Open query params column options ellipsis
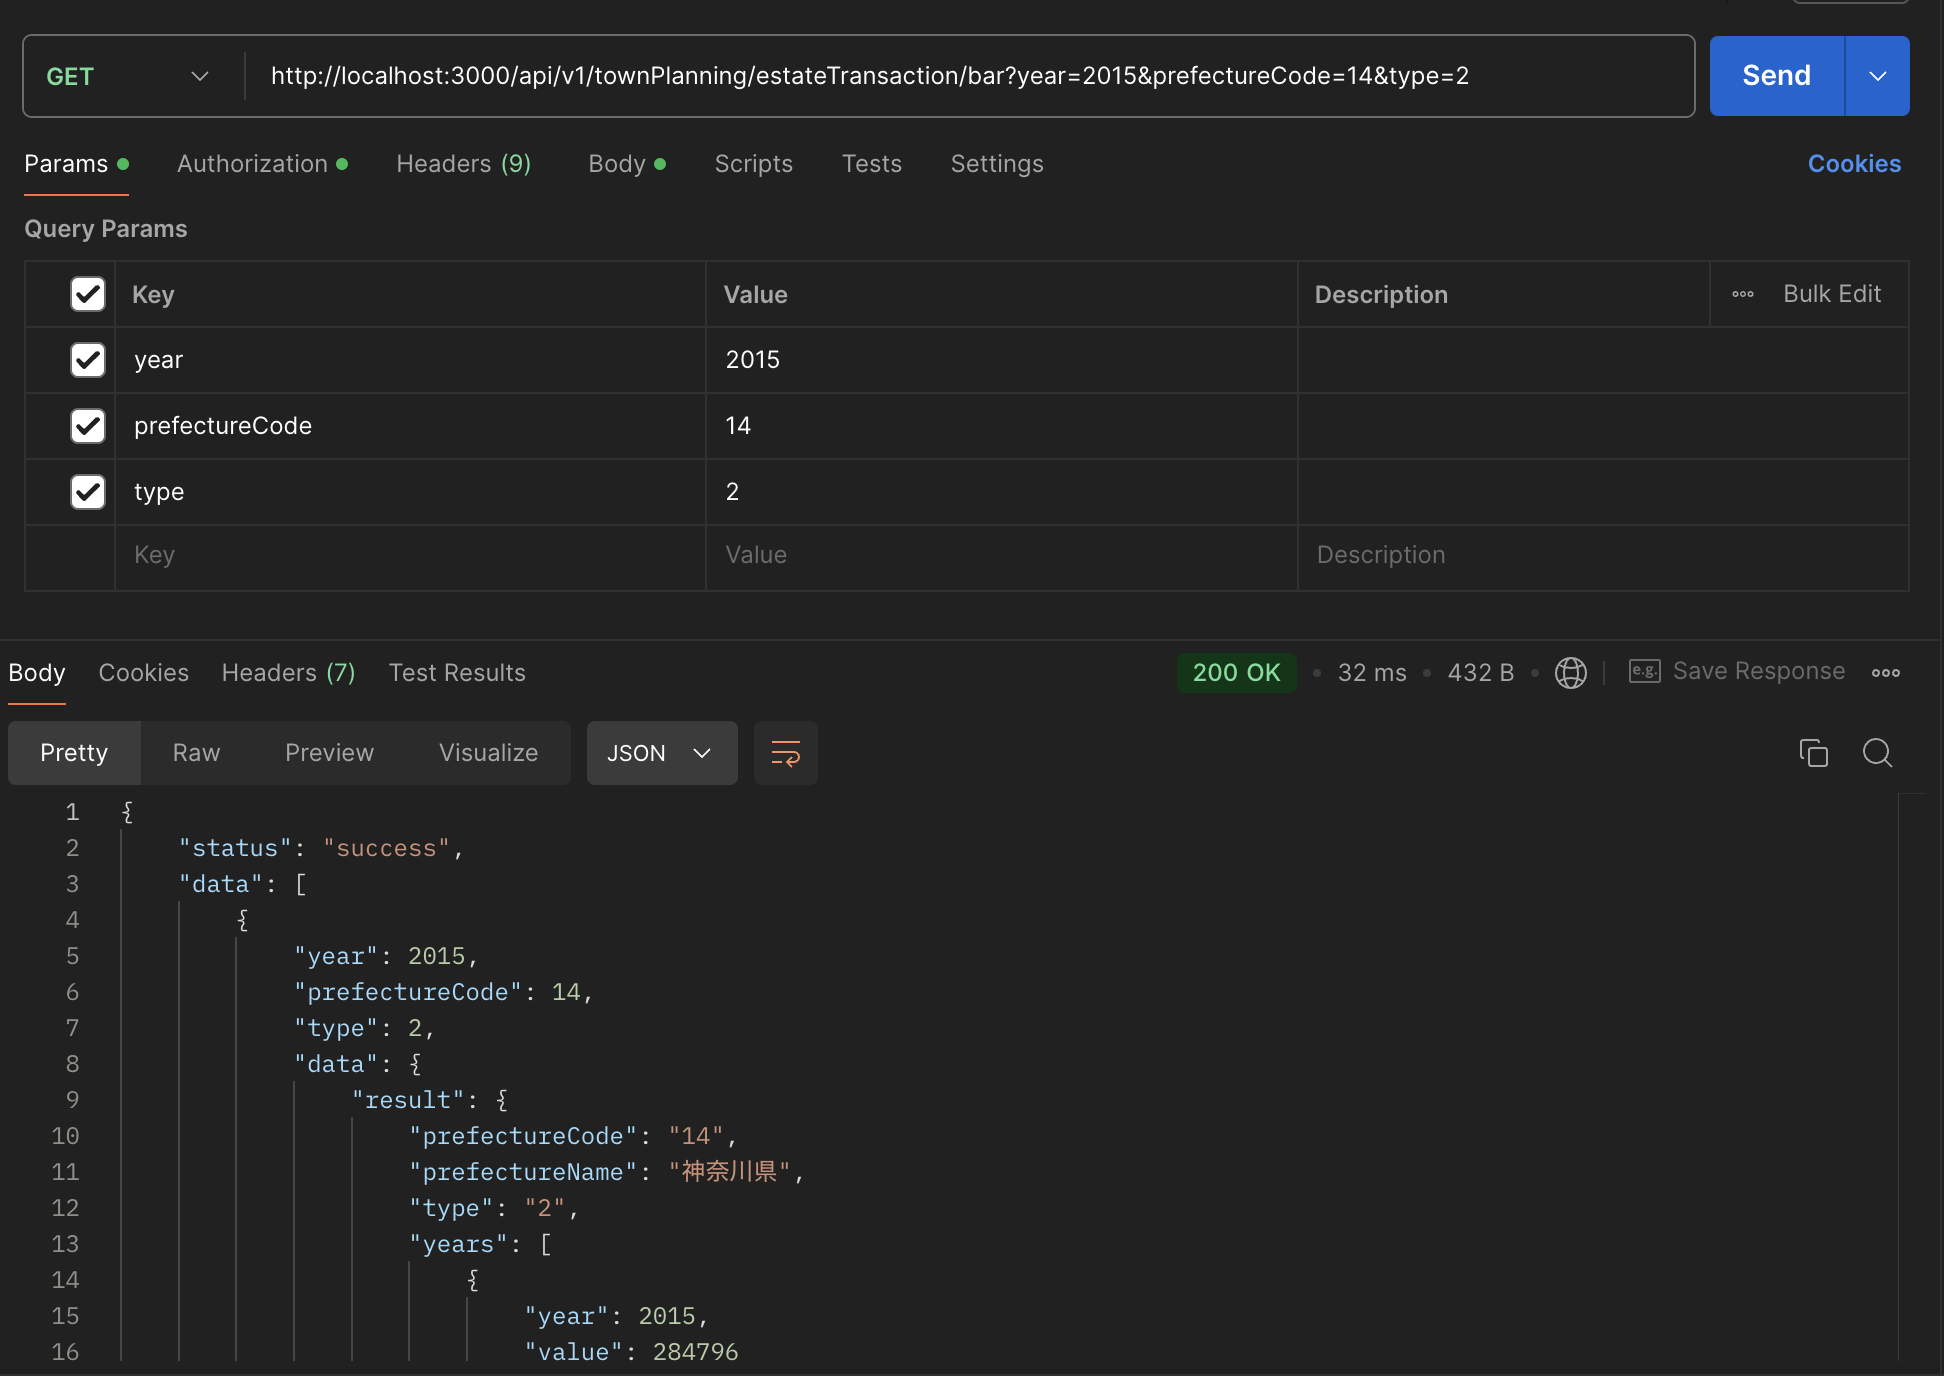Viewport: 1944px width, 1376px height. pos(1743,294)
